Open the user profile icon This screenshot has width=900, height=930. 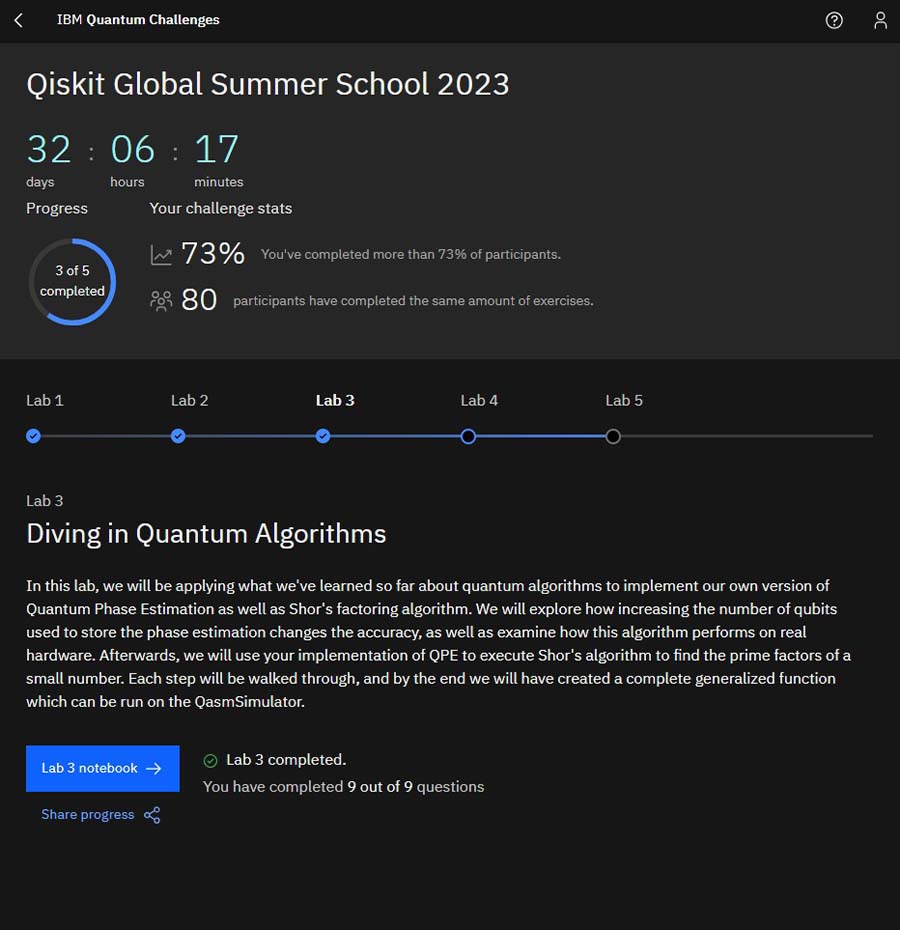(880, 21)
